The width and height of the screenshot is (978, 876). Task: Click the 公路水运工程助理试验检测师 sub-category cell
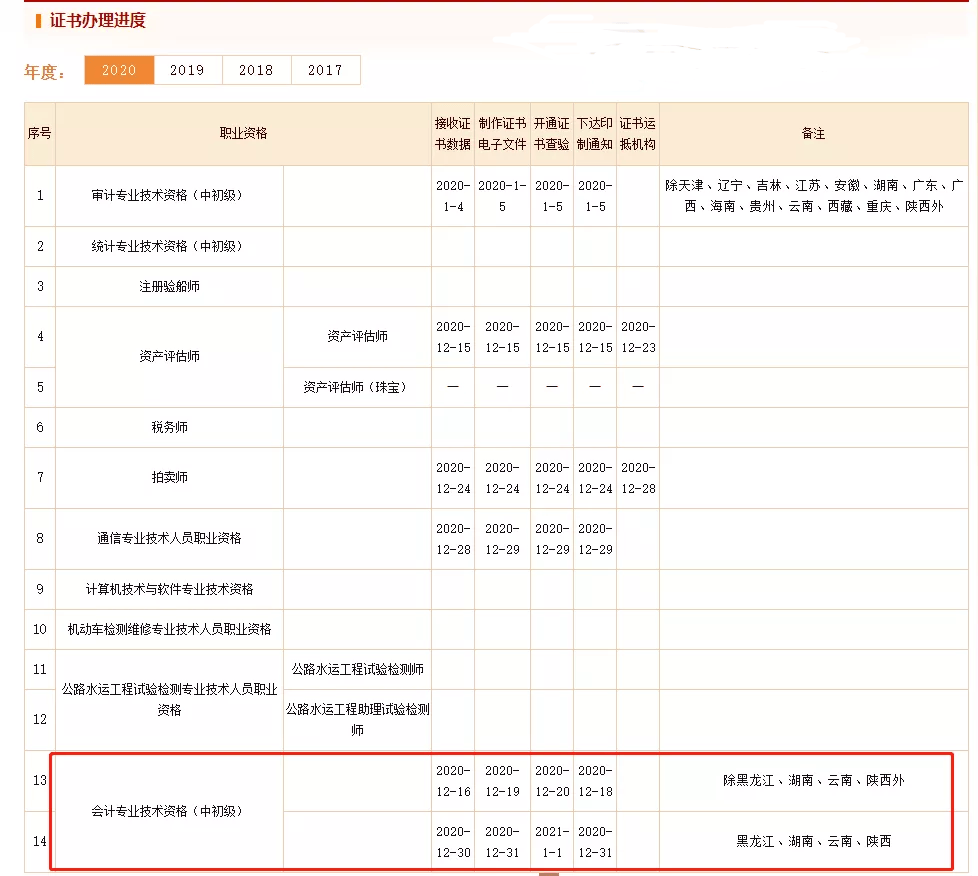point(357,720)
